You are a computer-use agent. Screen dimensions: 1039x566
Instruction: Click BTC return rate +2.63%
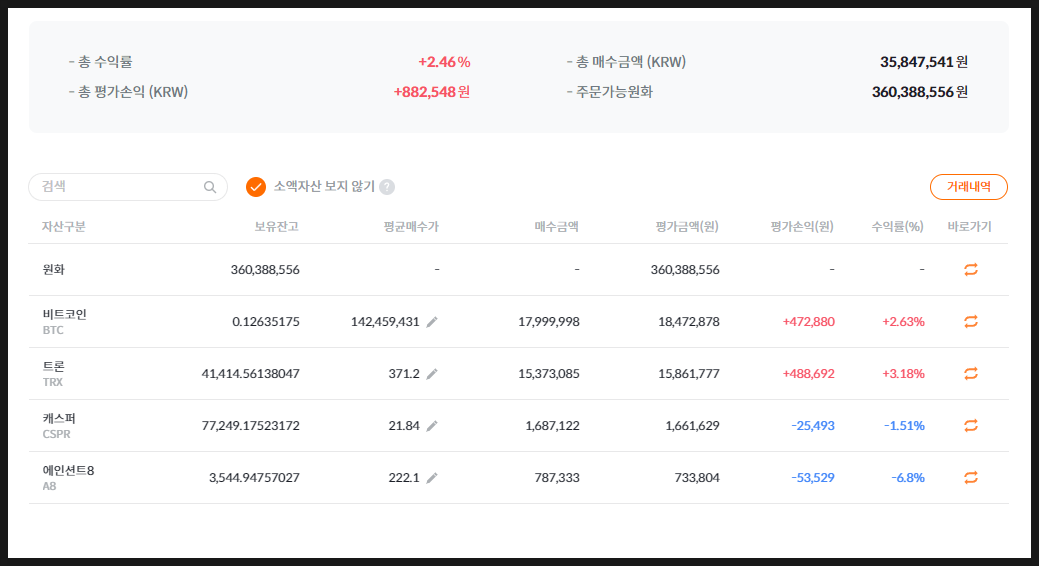pyautogui.click(x=903, y=321)
